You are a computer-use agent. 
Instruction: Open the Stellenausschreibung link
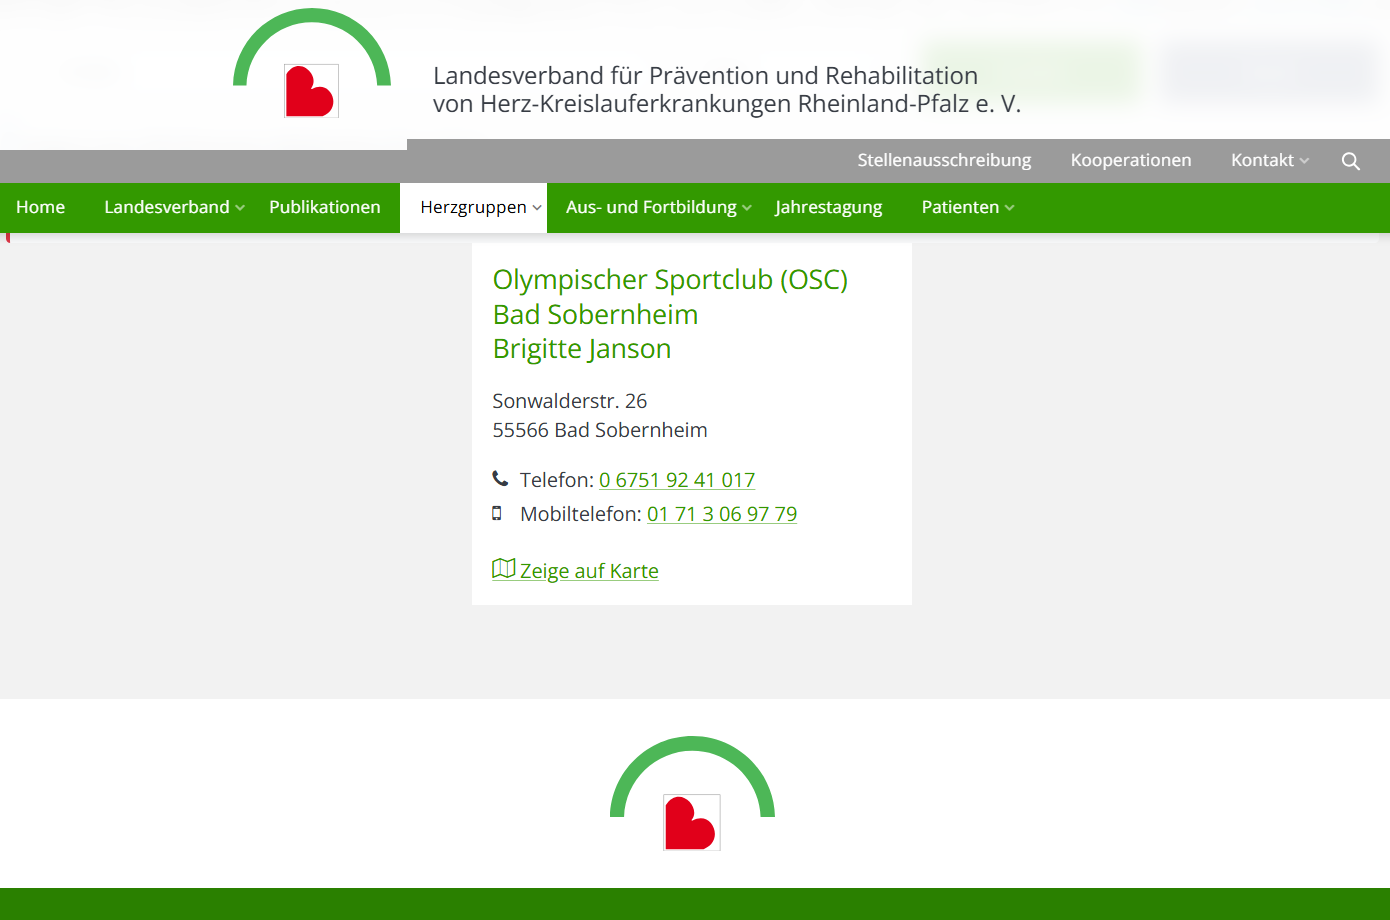[x=943, y=160]
